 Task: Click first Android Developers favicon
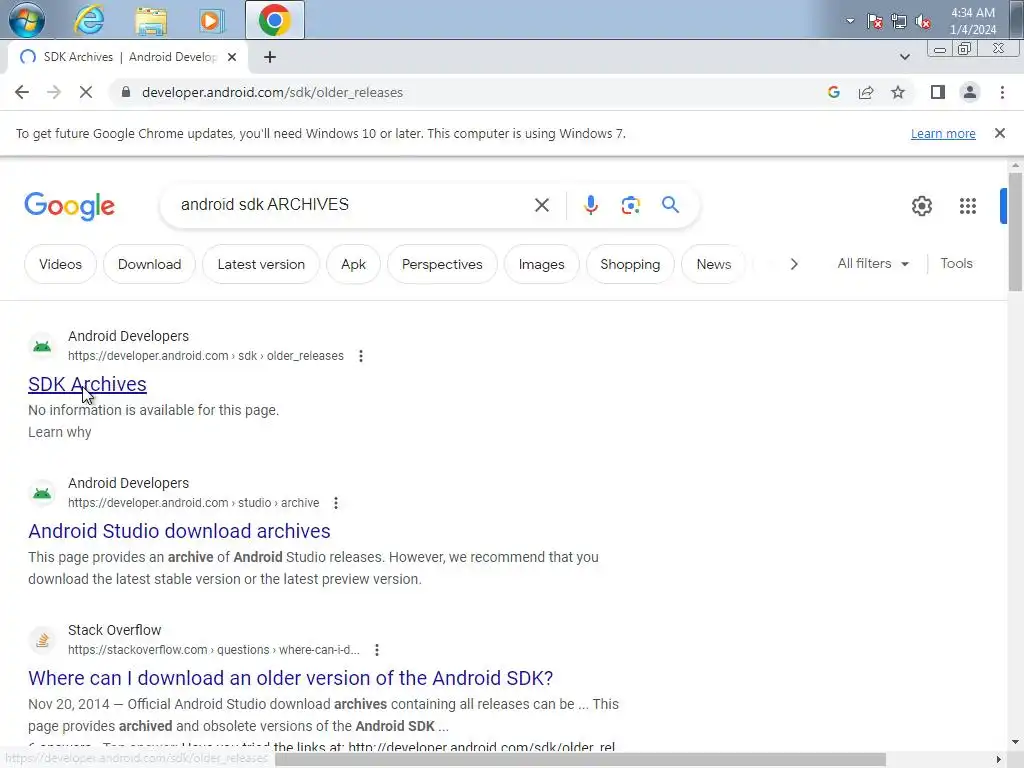click(x=42, y=346)
